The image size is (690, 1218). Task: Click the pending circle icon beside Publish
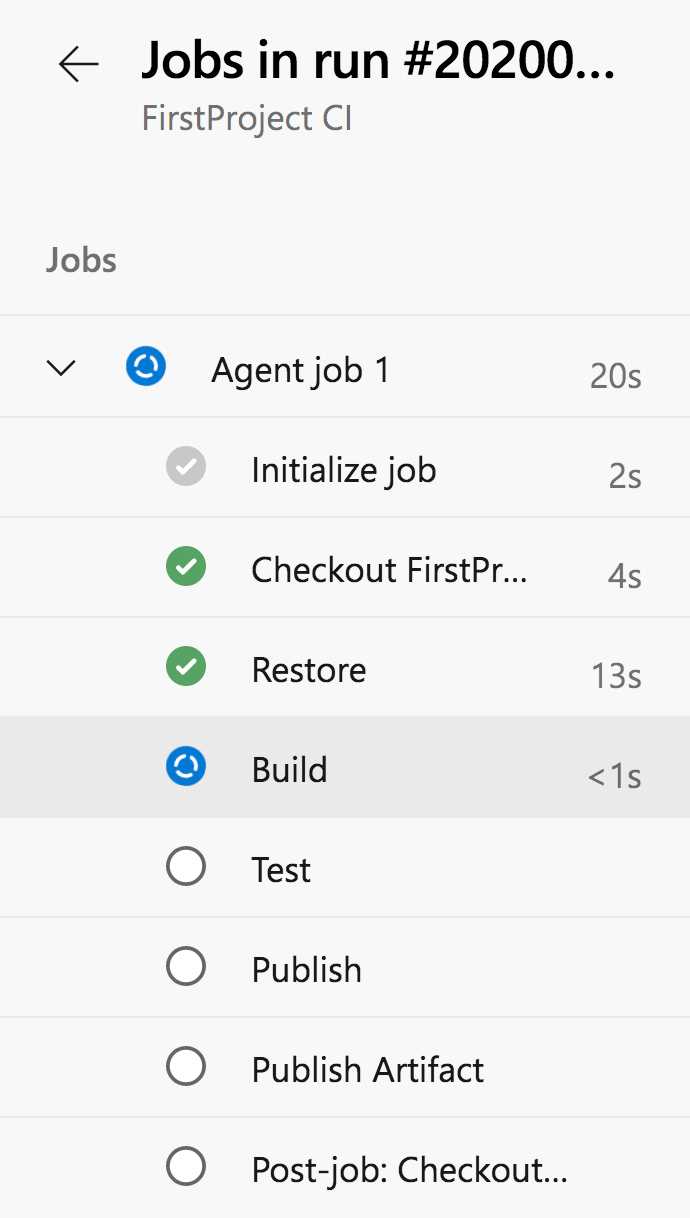click(x=185, y=966)
